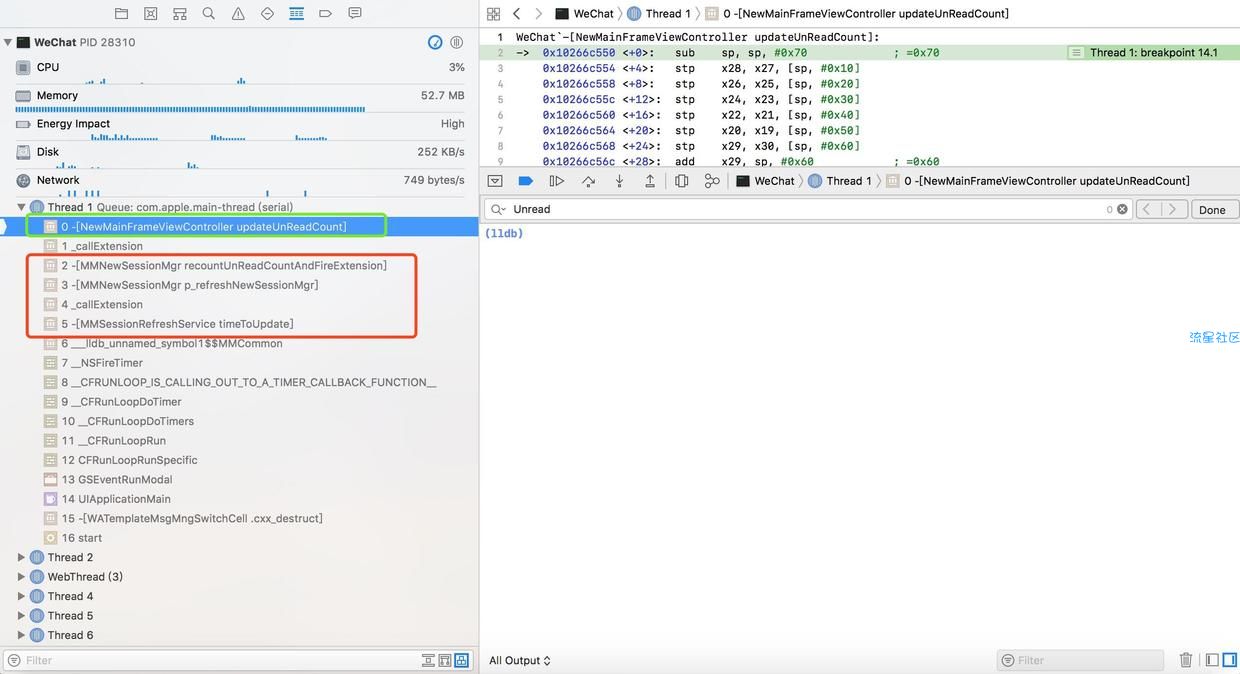This screenshot has width=1240, height=674.
Task: Open the Source Control navigator icon
Action: 150,14
